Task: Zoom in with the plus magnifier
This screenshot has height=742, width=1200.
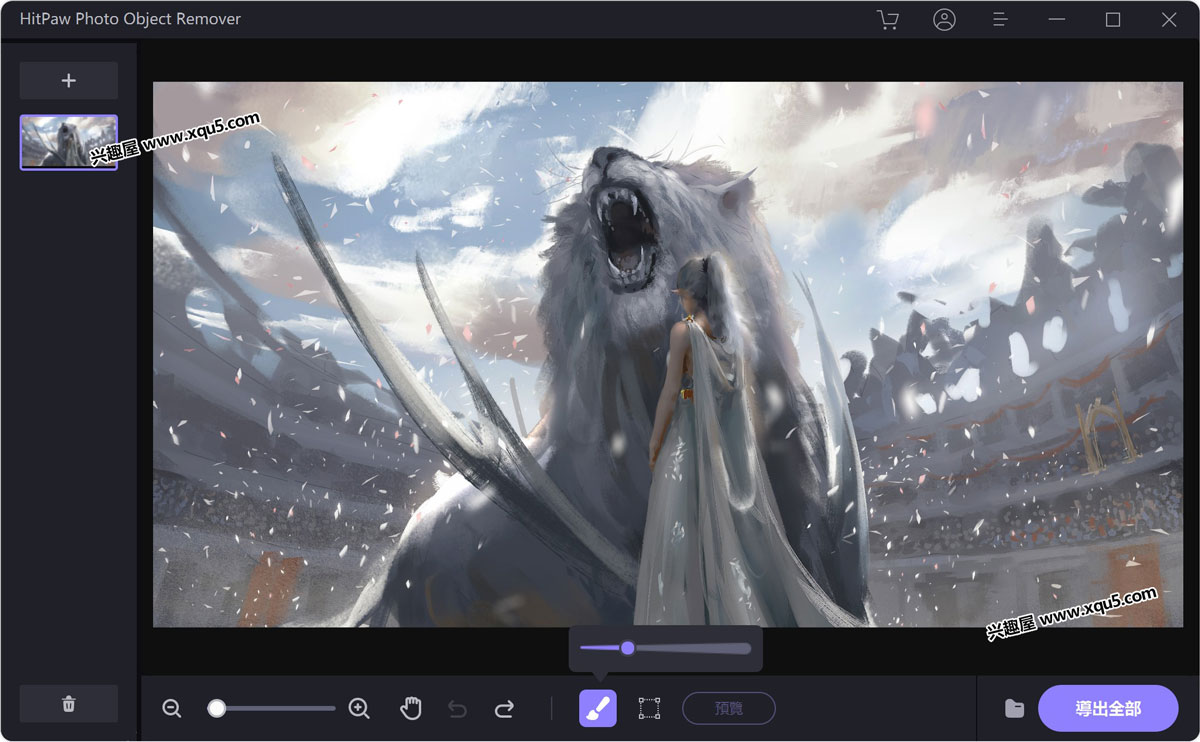Action: pos(359,709)
